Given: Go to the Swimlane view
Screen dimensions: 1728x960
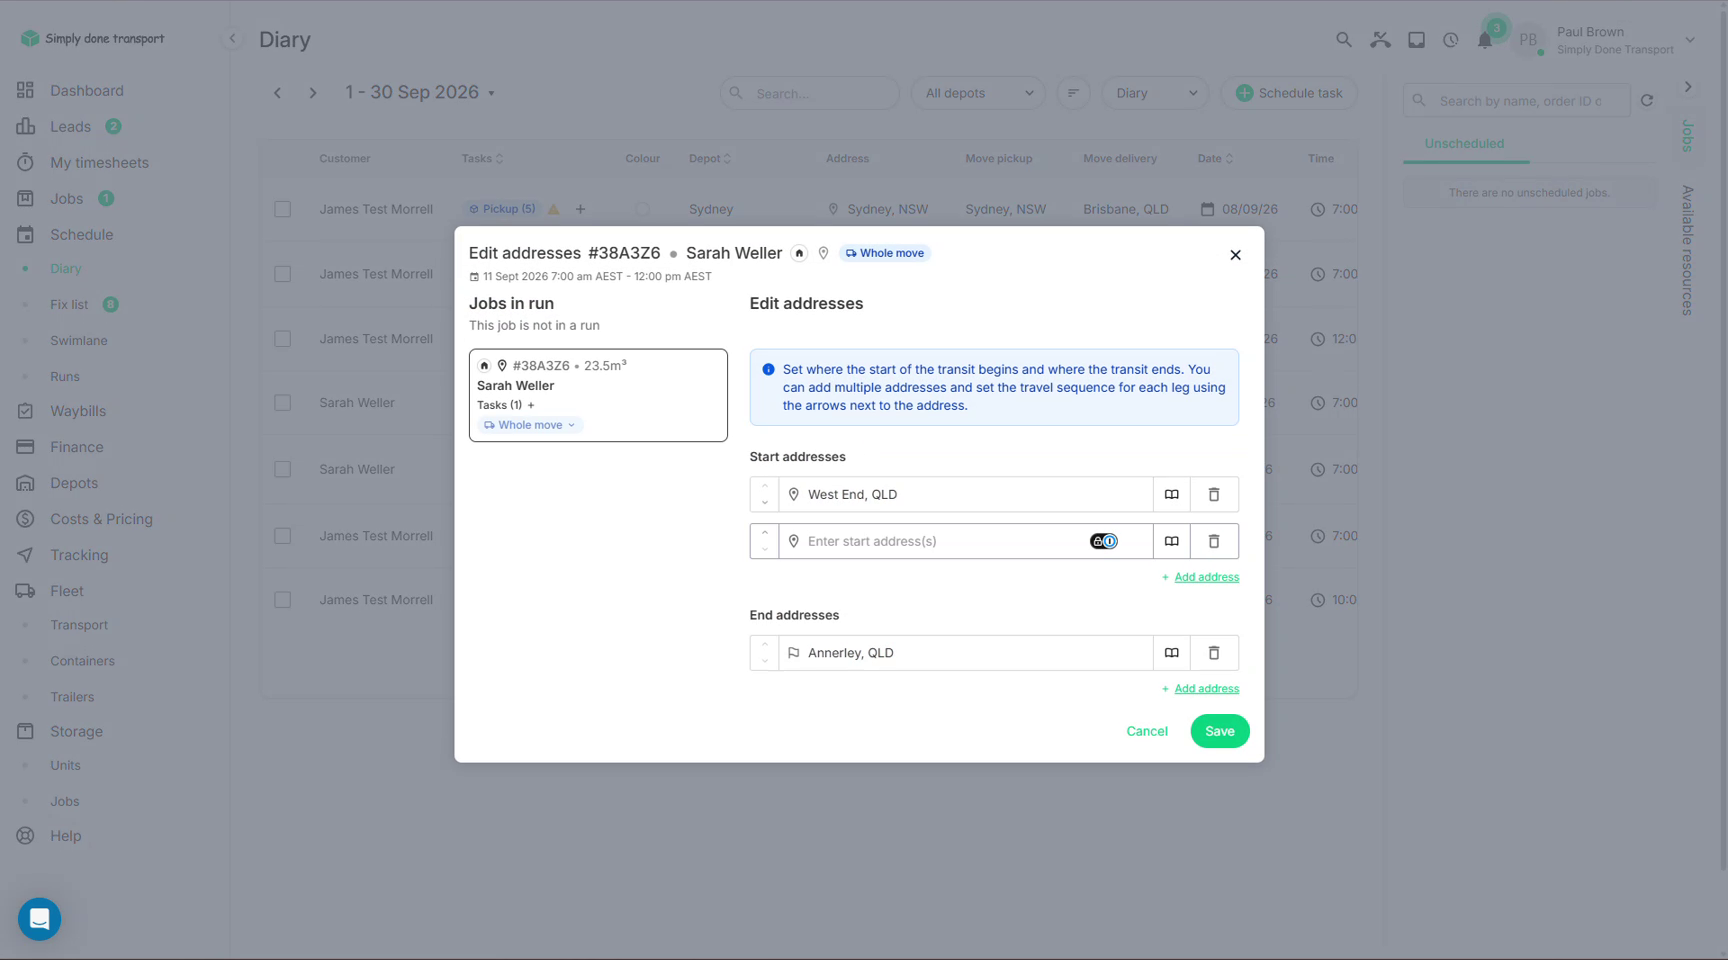Looking at the screenshot, I should (79, 340).
